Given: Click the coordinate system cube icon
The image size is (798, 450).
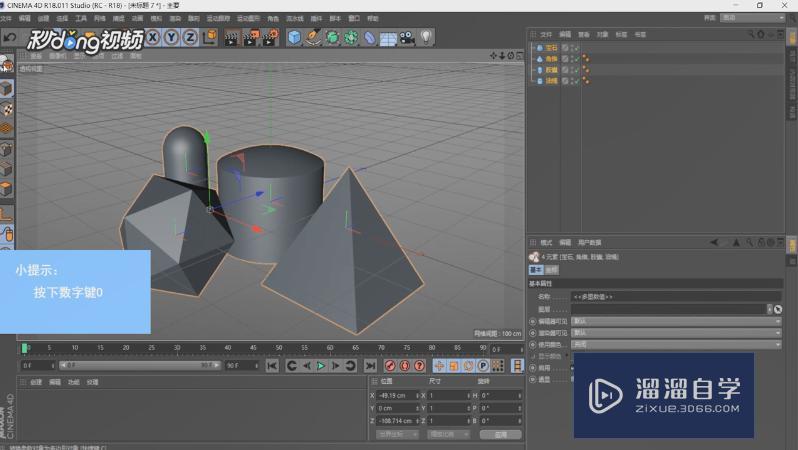Looking at the screenshot, I should [210, 37].
